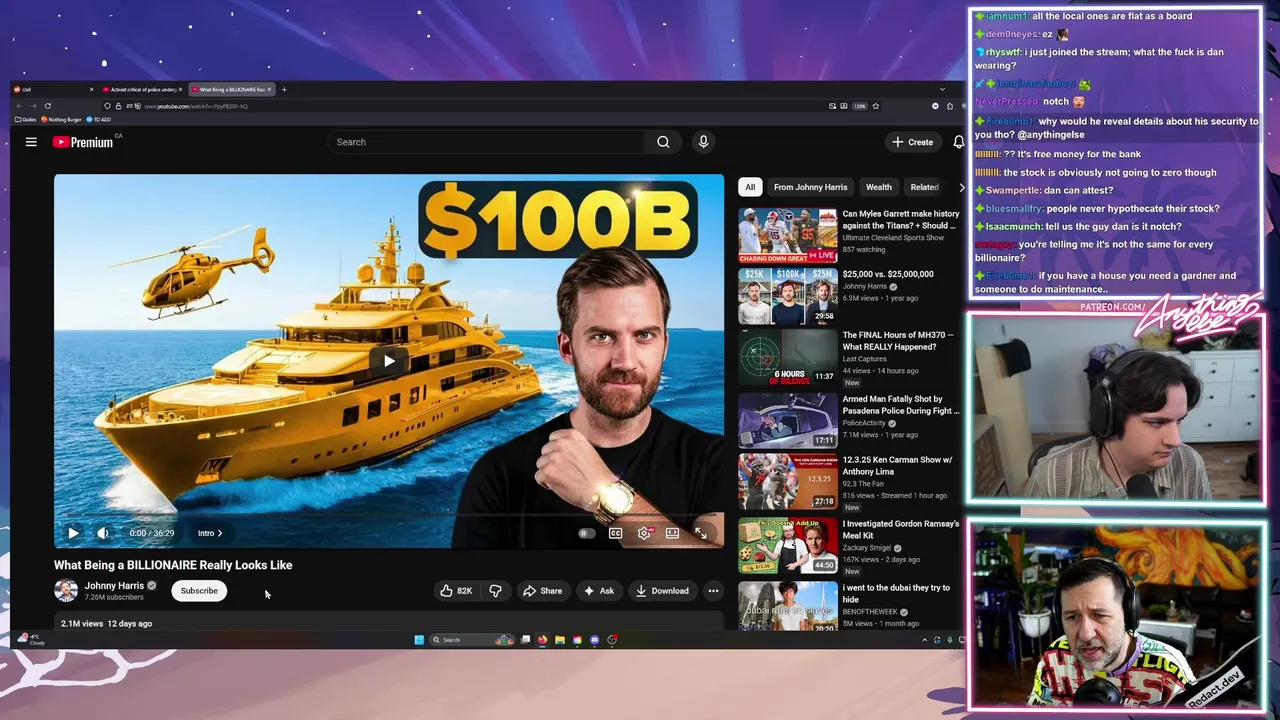This screenshot has height=720, width=1280.
Task: Click the browser back arrow
Action: (x=19, y=106)
